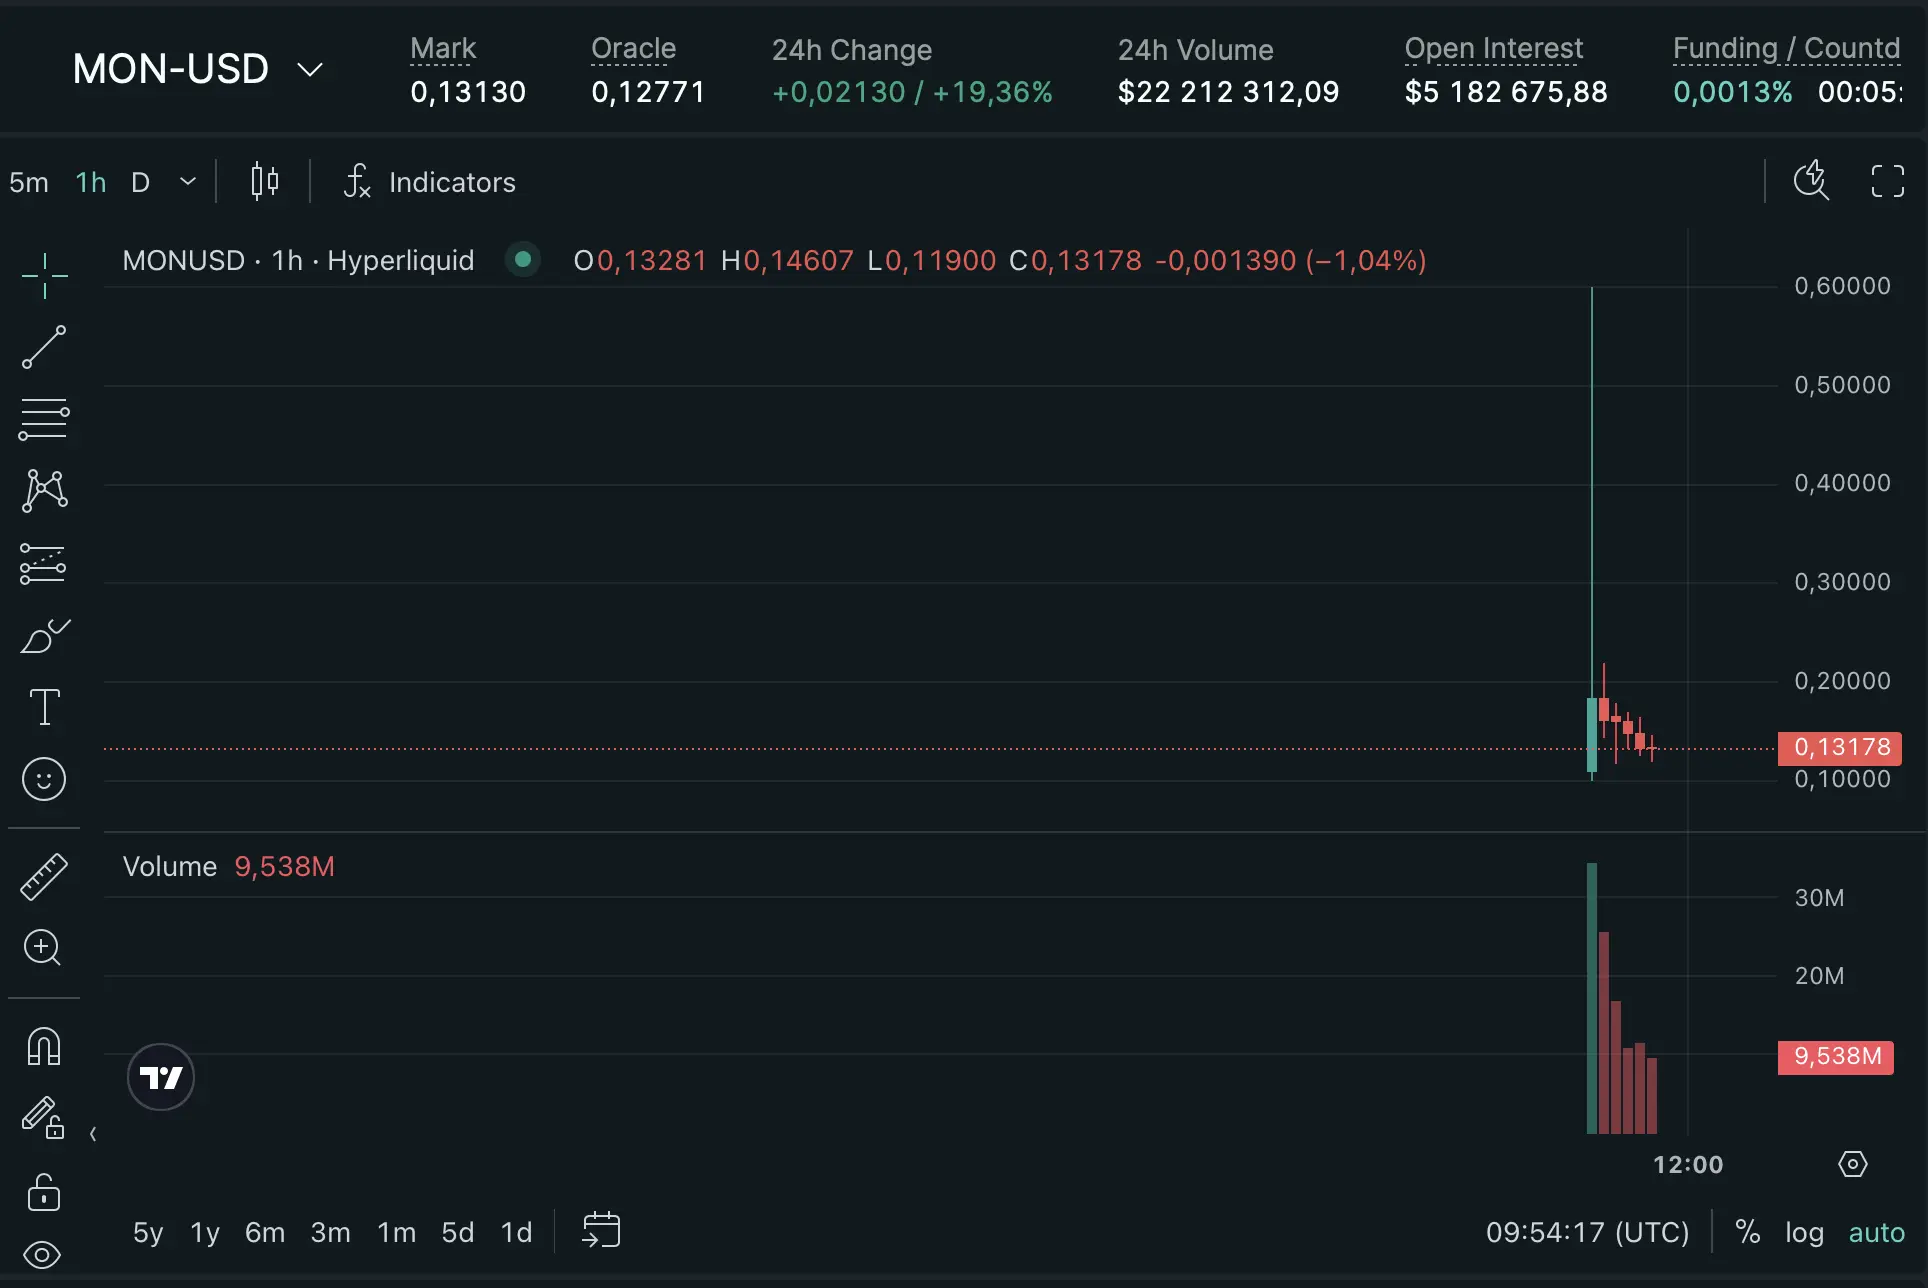Open the Indicators menu

click(430, 182)
